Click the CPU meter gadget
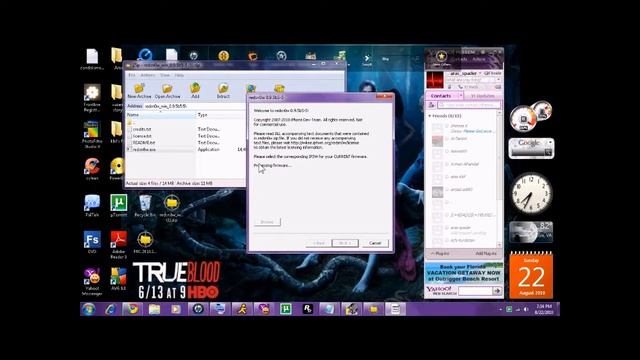The image size is (640, 360). pos(531,116)
